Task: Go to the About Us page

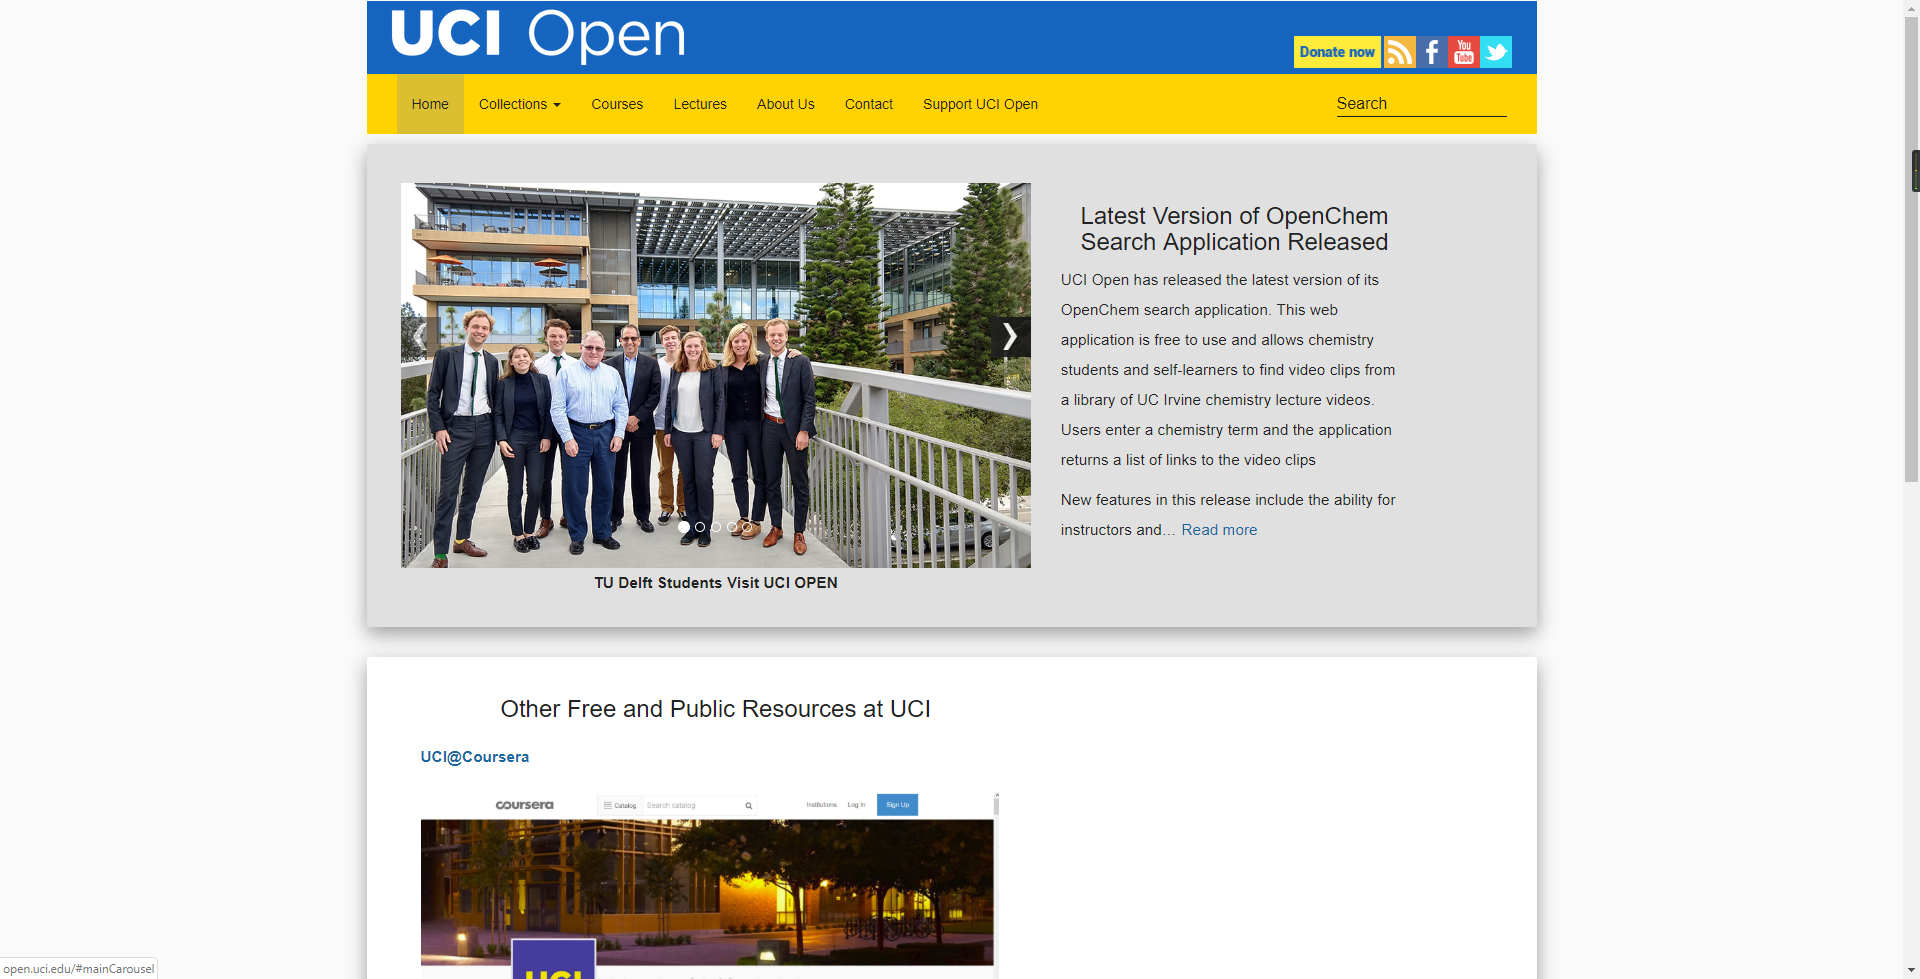Action: (x=785, y=104)
